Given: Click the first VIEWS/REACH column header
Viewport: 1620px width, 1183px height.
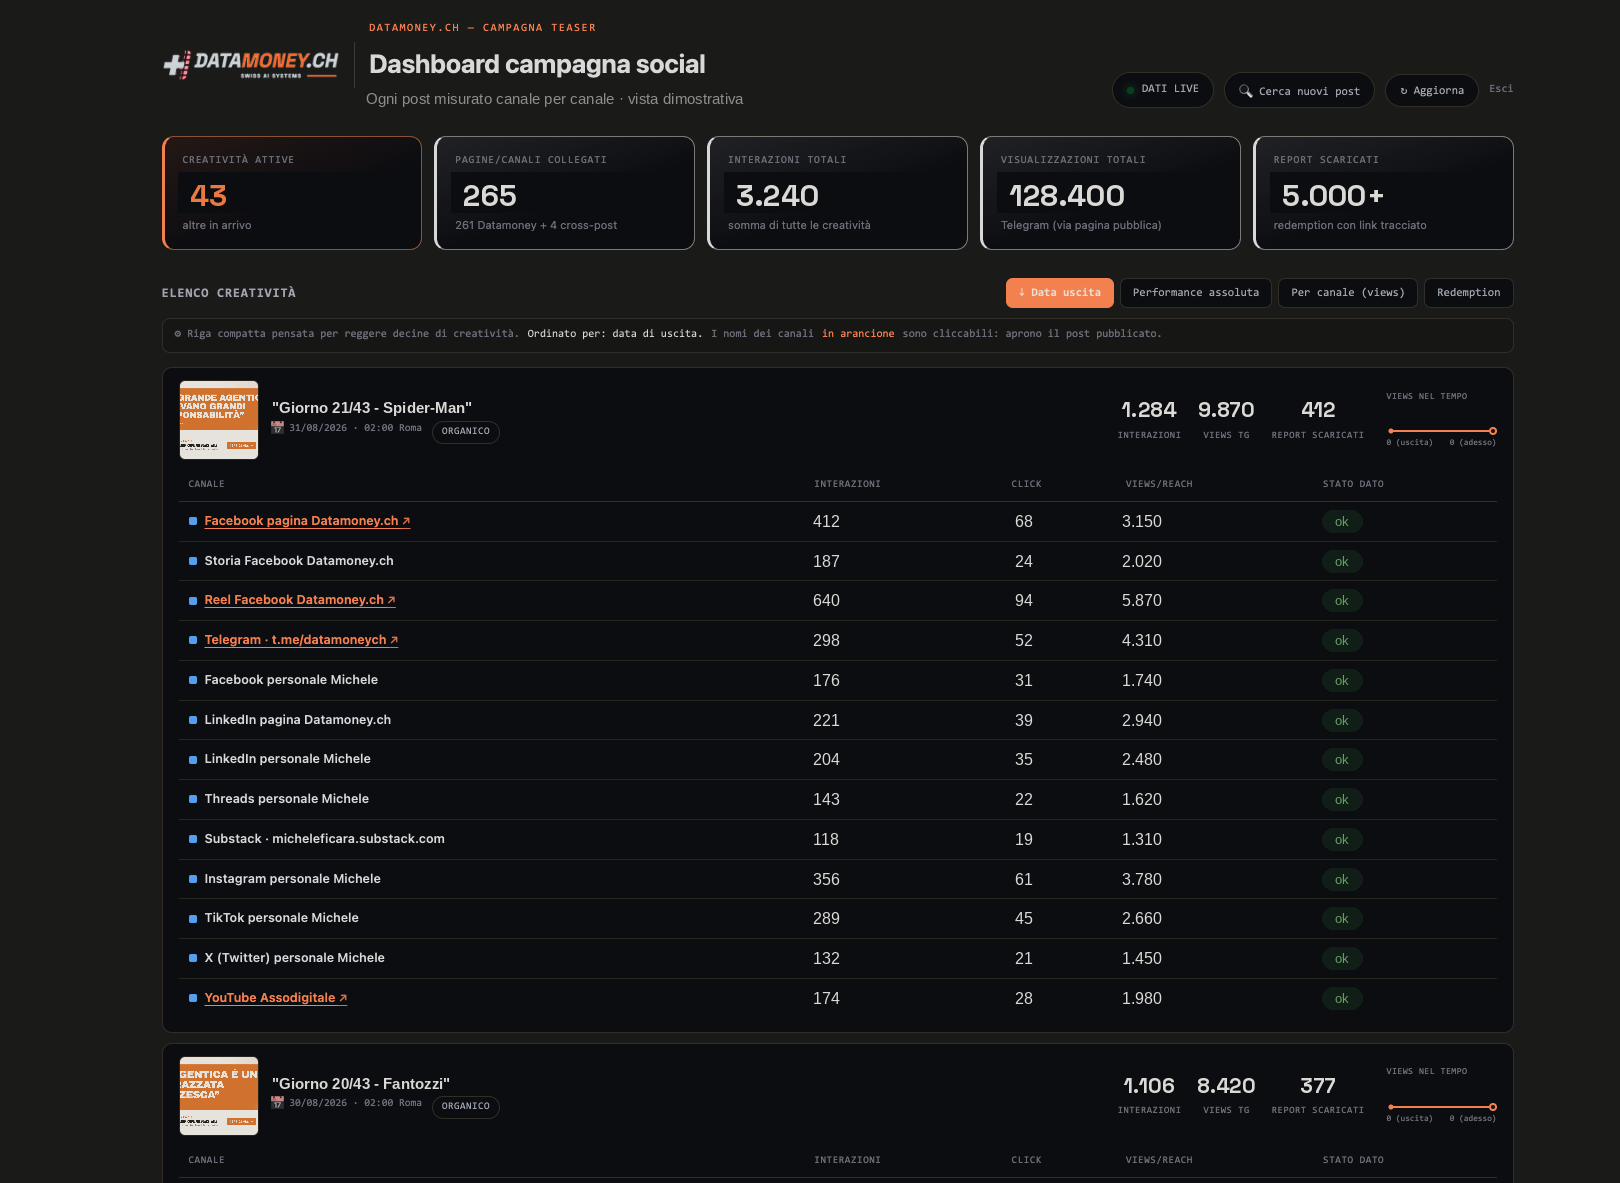Looking at the screenshot, I should point(1159,484).
